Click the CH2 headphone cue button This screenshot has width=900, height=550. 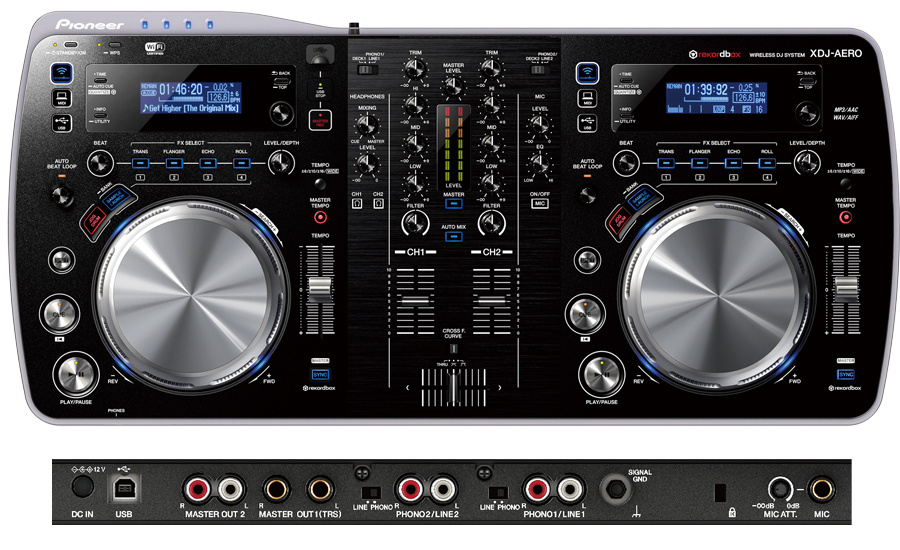(x=378, y=203)
